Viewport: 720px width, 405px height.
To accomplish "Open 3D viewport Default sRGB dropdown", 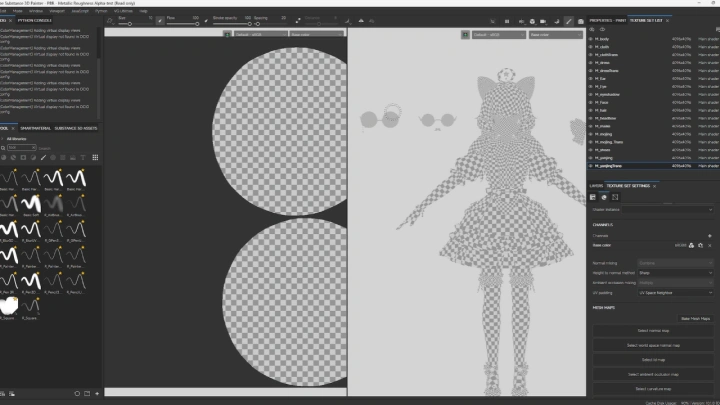I will click(x=499, y=35).
